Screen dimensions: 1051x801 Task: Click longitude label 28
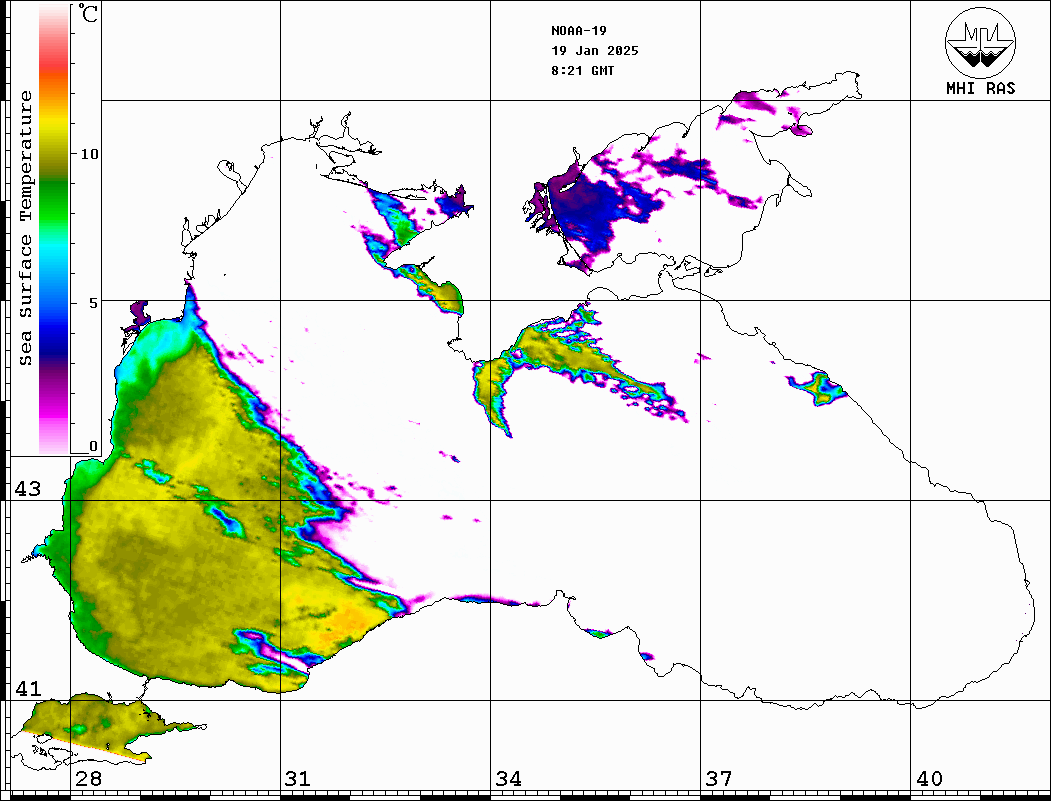pyautogui.click(x=88, y=779)
